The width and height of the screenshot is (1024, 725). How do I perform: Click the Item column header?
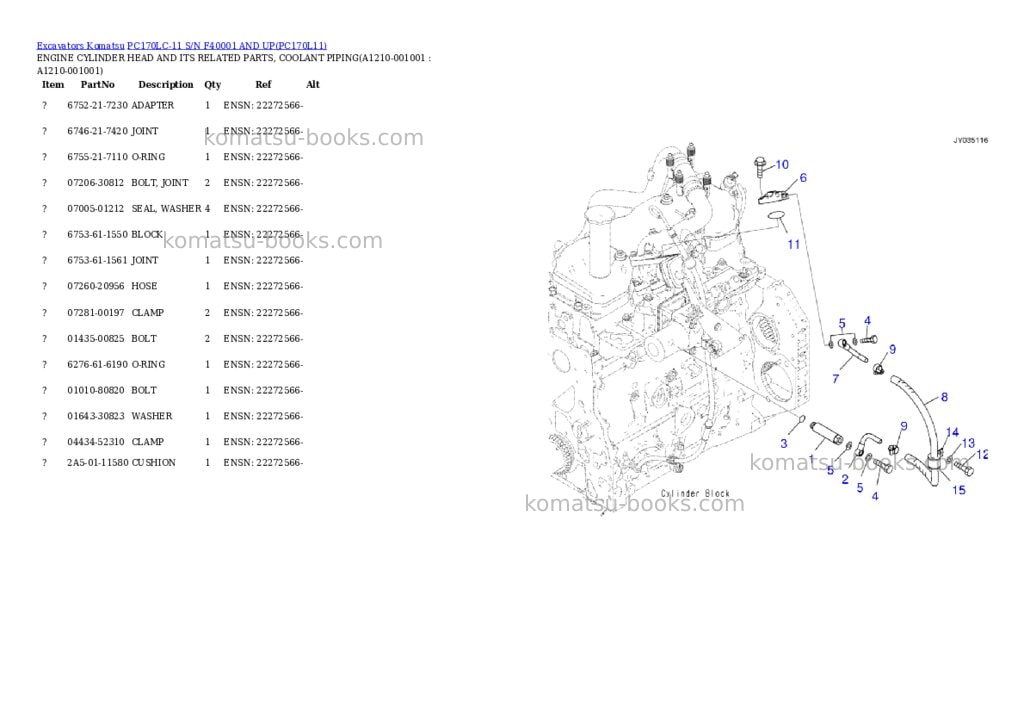53,85
